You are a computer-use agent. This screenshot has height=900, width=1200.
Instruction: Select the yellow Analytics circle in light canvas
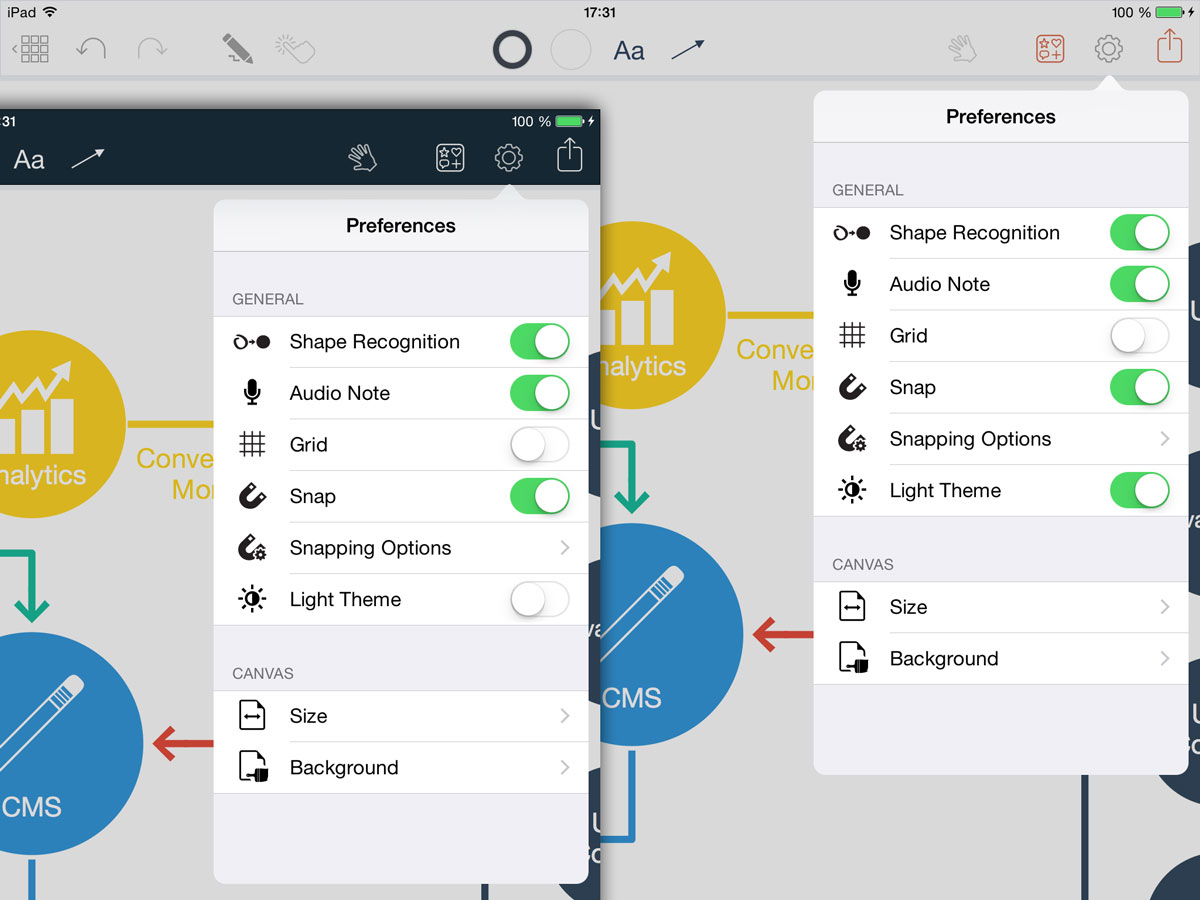[663, 315]
